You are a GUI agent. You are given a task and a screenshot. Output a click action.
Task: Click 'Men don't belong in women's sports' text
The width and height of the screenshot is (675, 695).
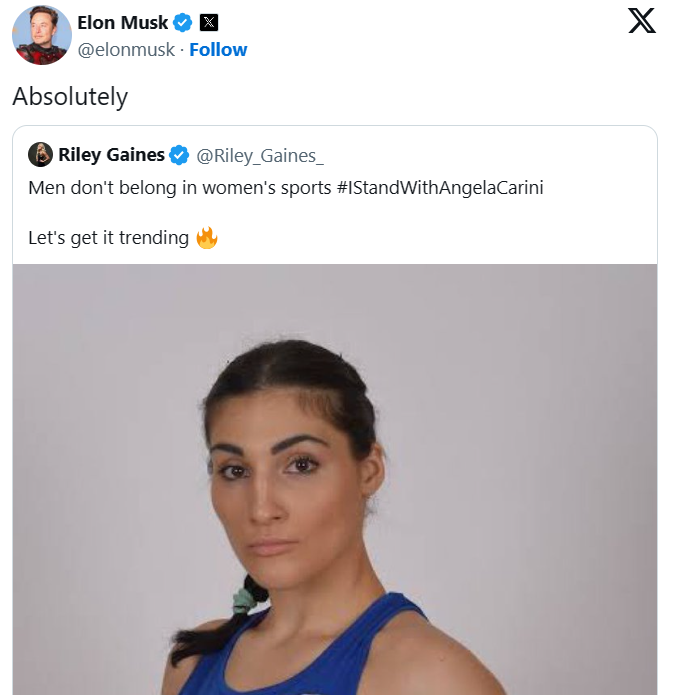[180, 187]
